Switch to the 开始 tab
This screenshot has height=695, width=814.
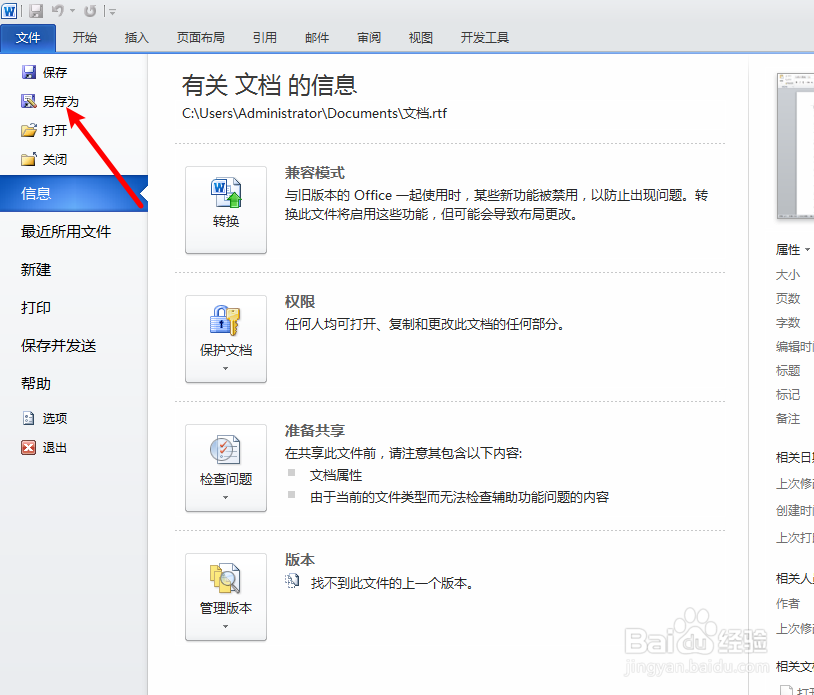click(85, 38)
